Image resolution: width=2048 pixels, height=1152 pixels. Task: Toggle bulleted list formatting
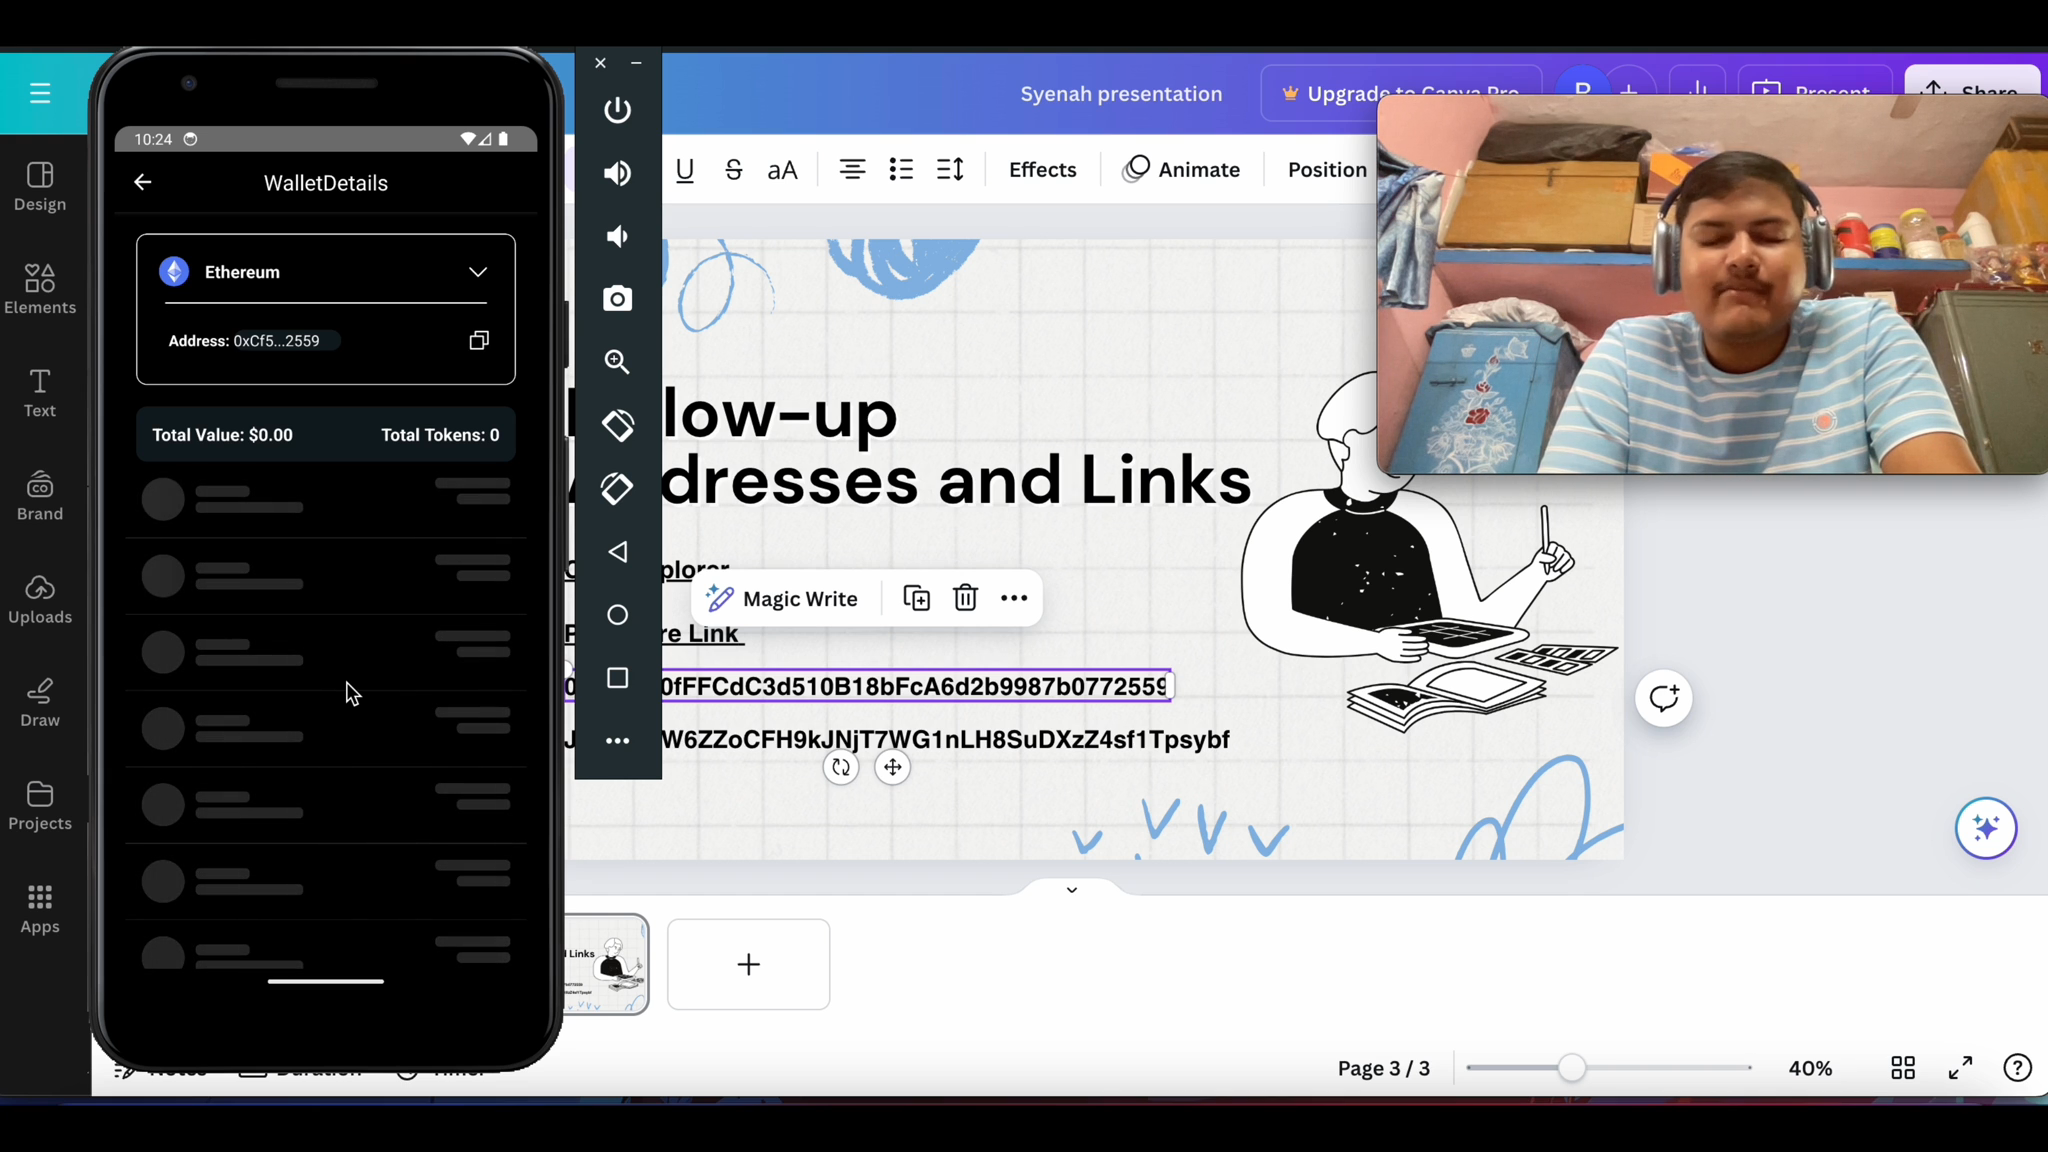[x=901, y=170]
